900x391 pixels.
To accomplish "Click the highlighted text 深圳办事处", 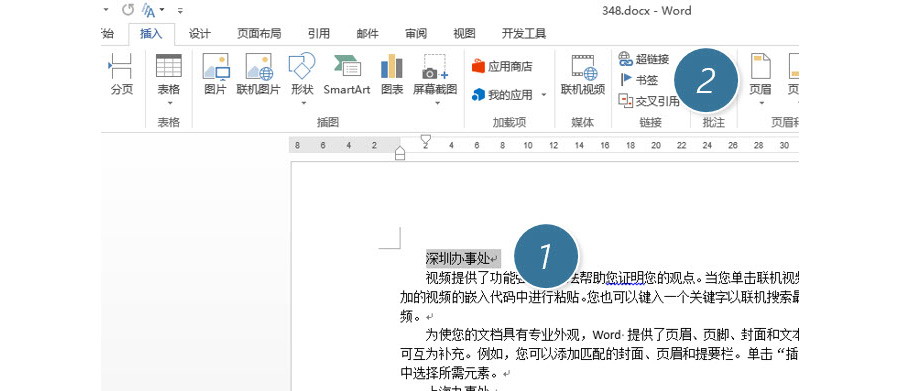I will click(458, 258).
